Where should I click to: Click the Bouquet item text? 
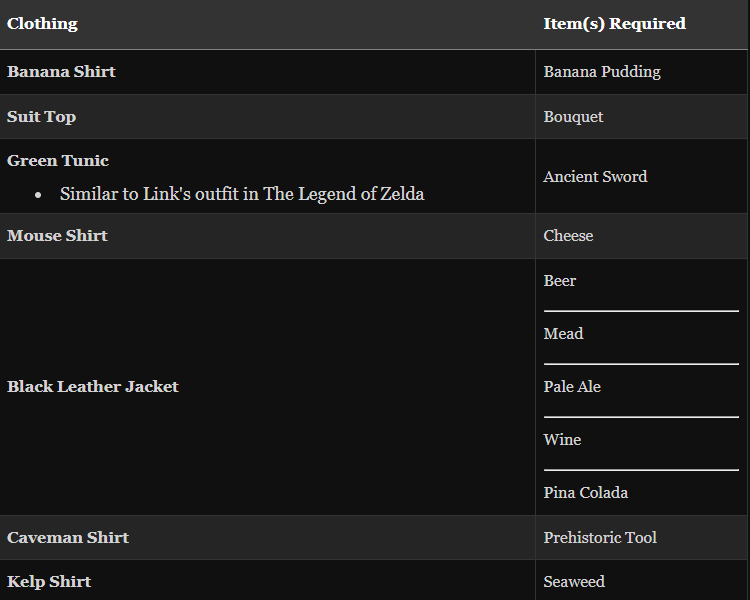pyautogui.click(x=573, y=117)
